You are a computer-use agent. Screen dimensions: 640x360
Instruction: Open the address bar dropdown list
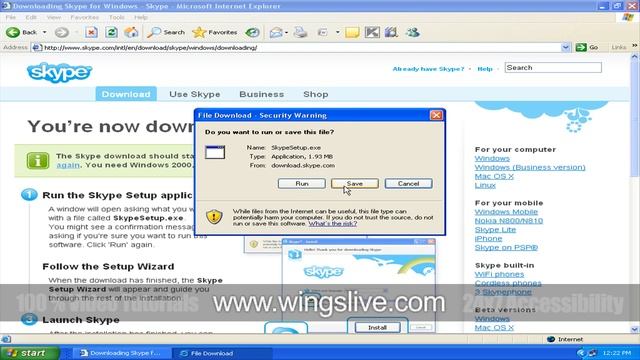565,48
